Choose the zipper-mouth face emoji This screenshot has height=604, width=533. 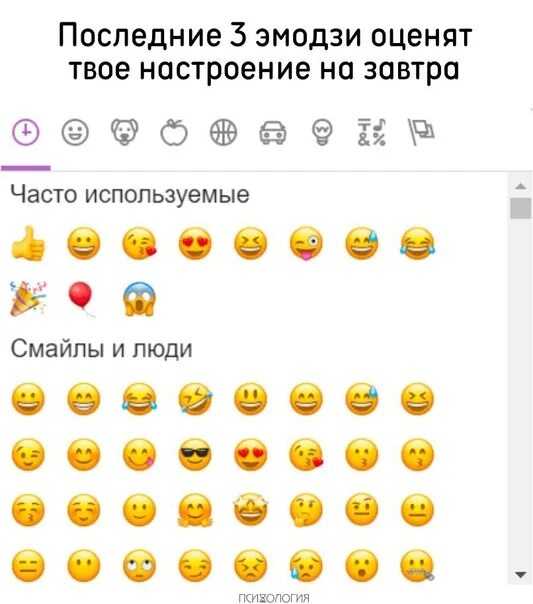417,566
